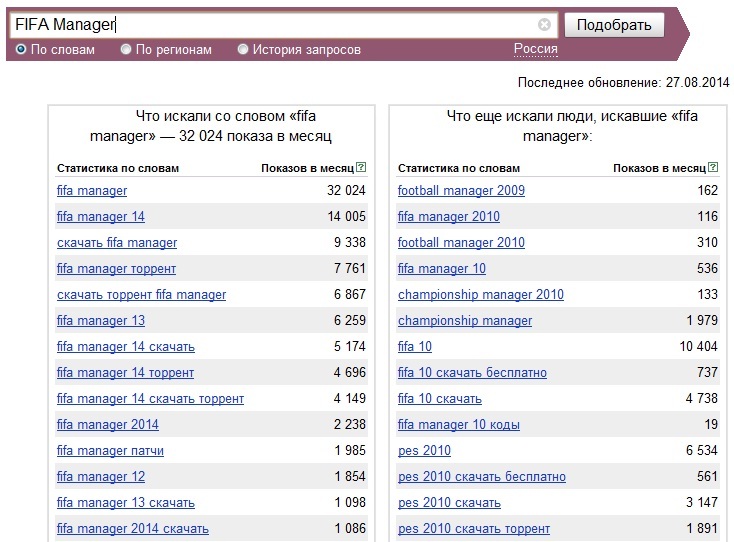Click right table 'Статистика по словам' header
This screenshot has width=734, height=542.
[x=459, y=168]
